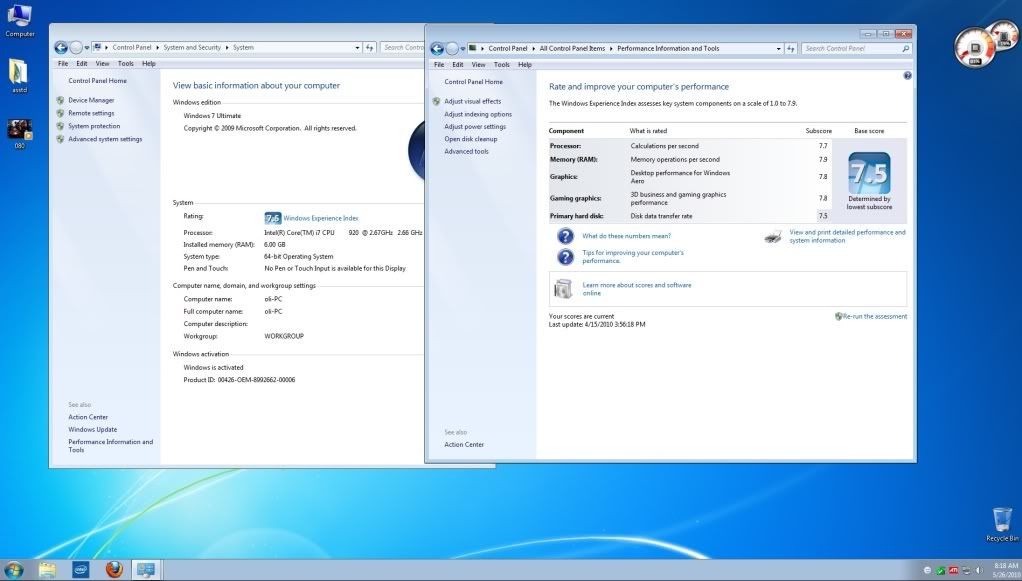Open the Windows Start menu orb

(x=14, y=569)
